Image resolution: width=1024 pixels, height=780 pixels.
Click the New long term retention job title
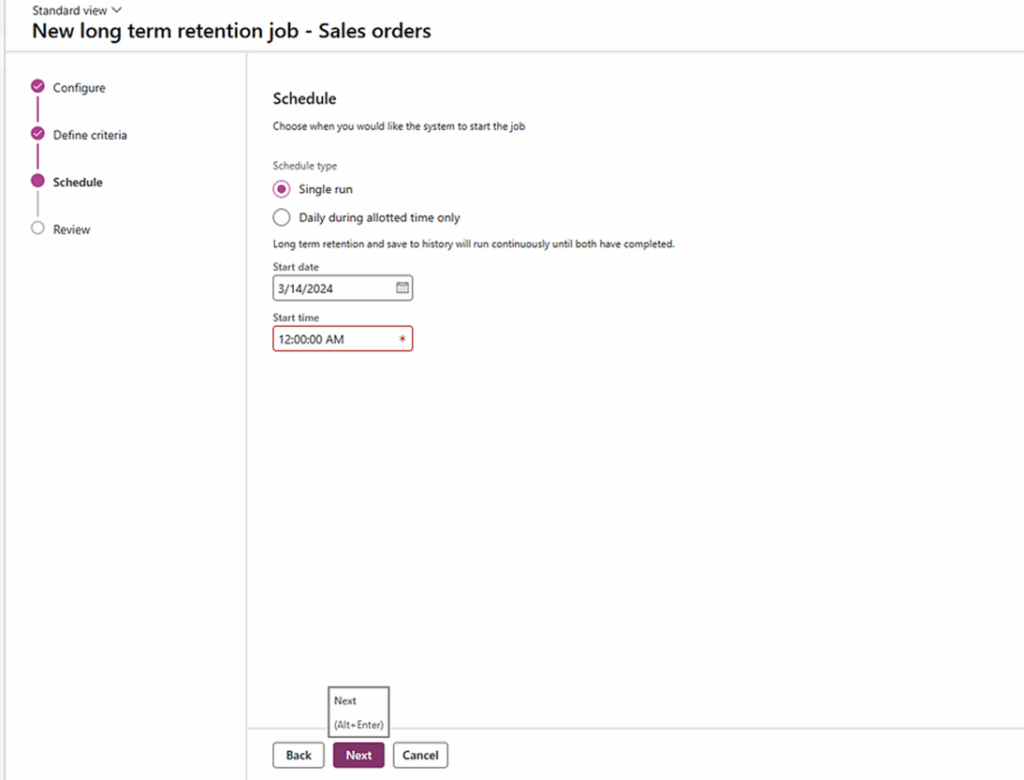(231, 31)
